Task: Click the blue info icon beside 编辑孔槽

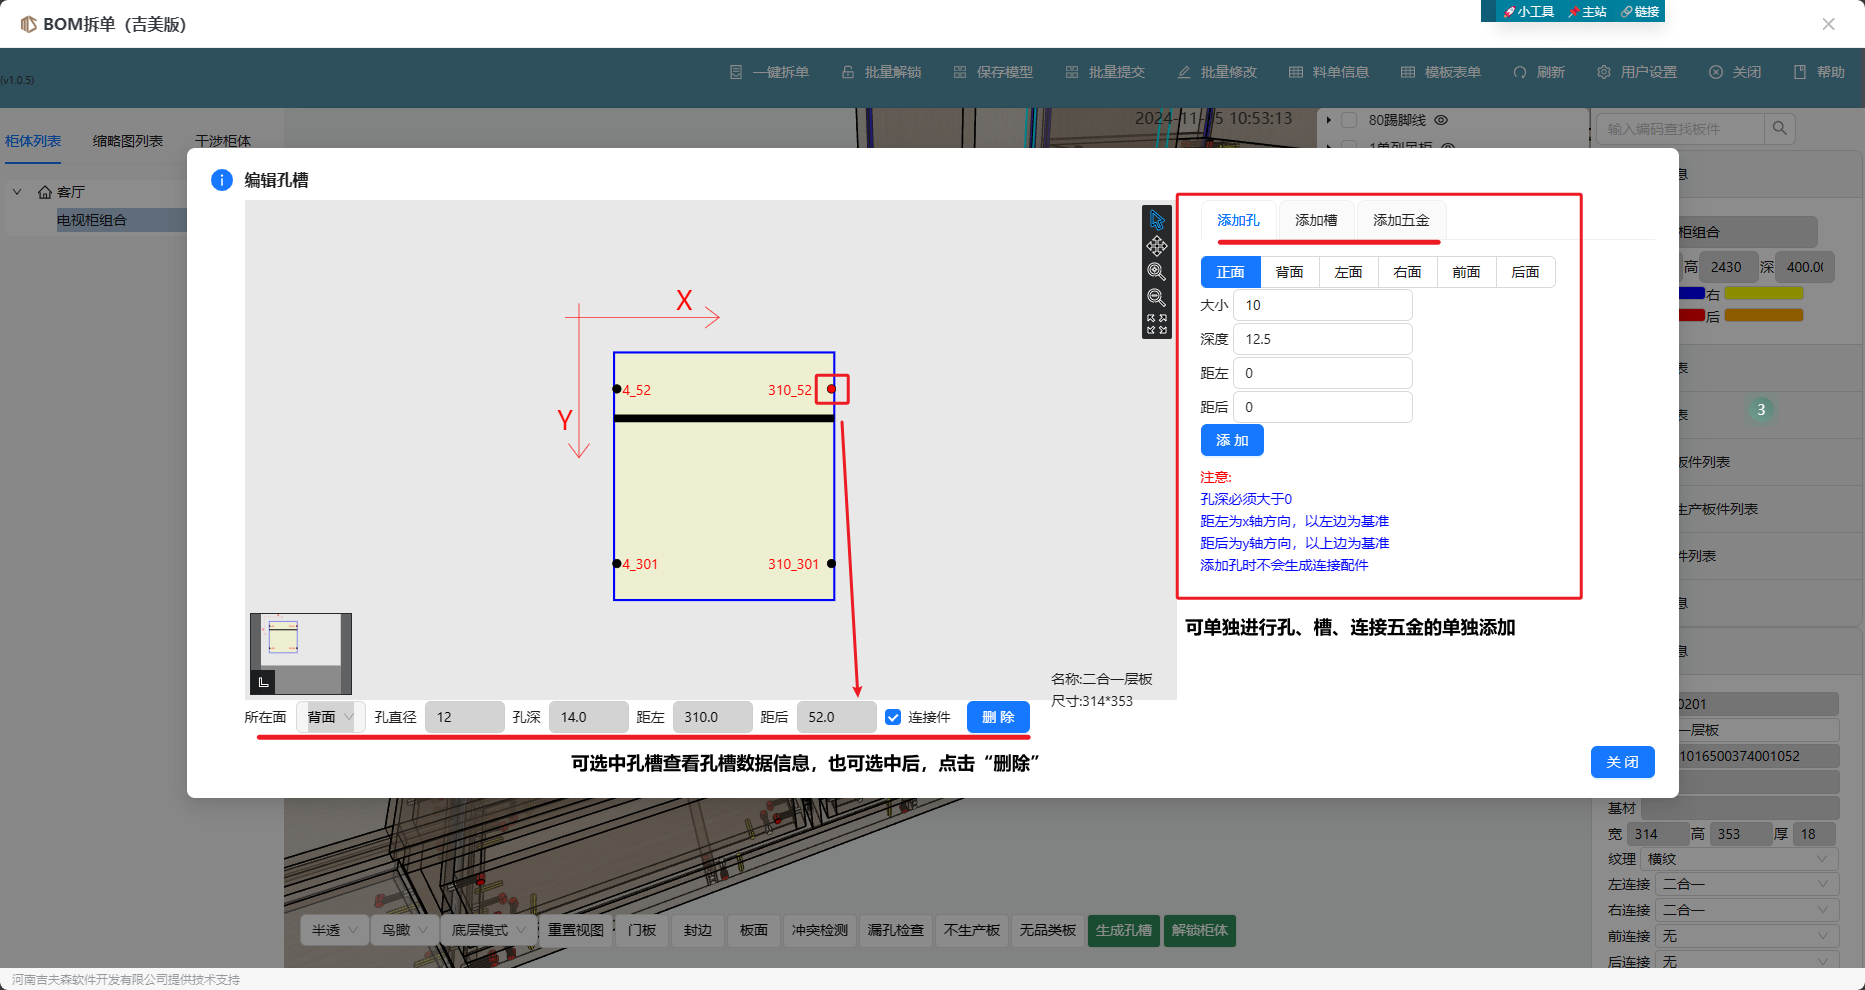Action: point(221,180)
